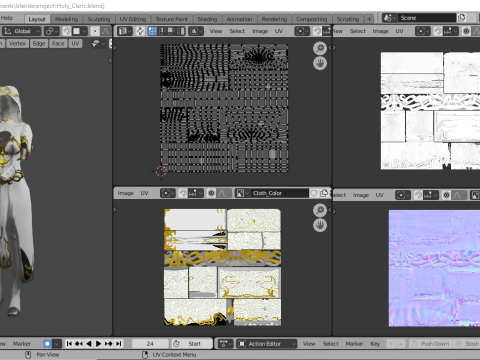Toggle fake user shield for Cloth_Color
Image resolution: width=480 pixels, height=360 pixels.
coord(314,193)
